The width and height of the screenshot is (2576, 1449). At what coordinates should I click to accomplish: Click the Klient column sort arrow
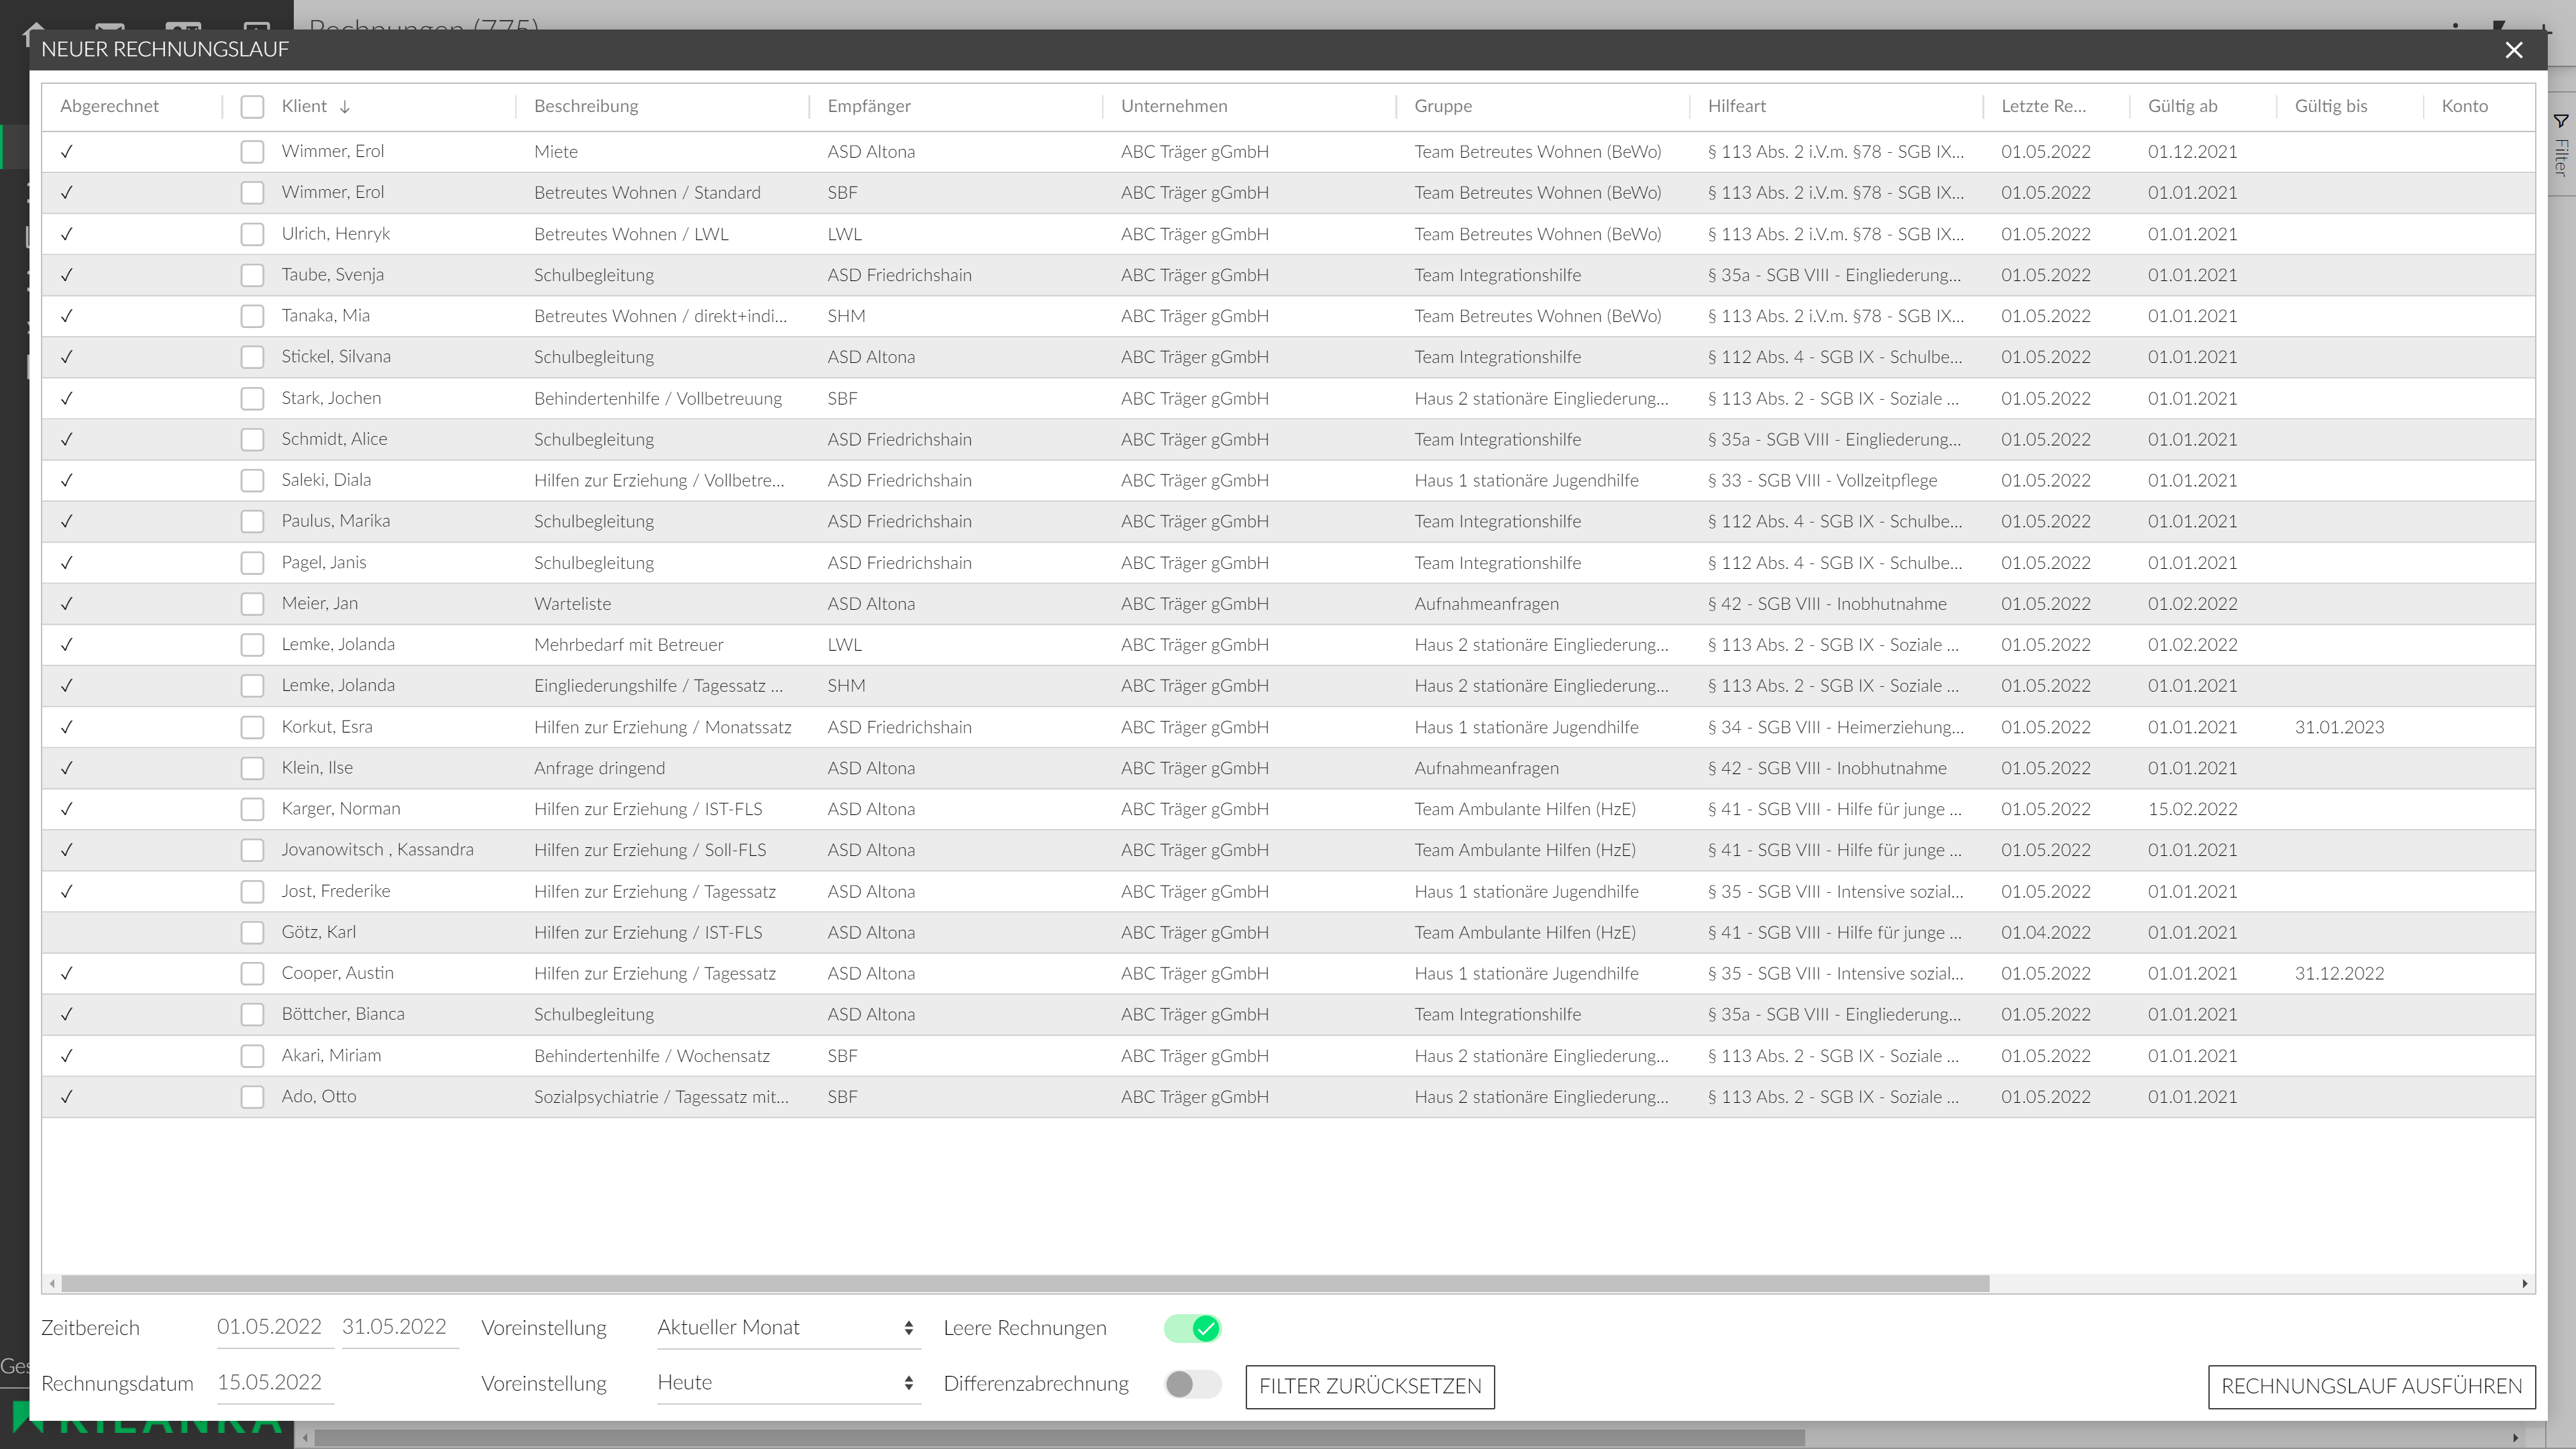point(344,107)
